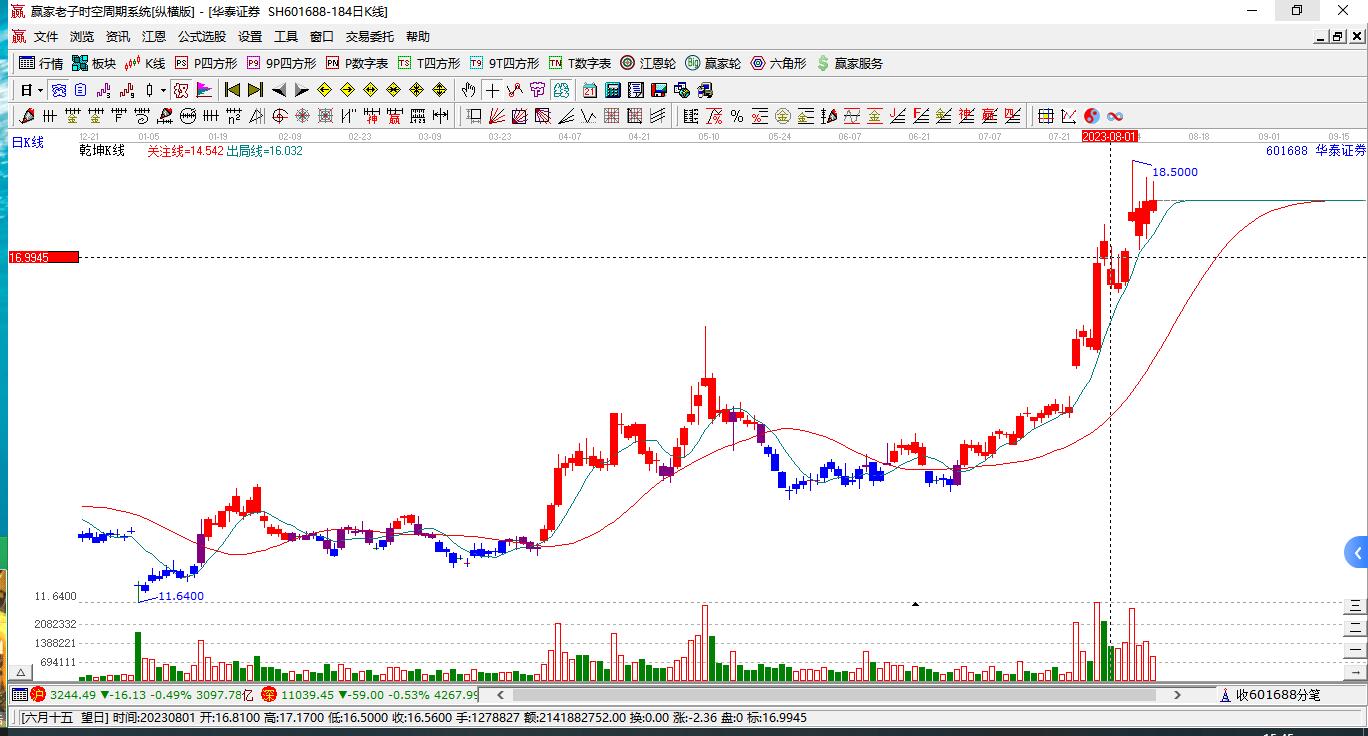Open the 文件 menu
1368x736 pixels.
click(46, 37)
